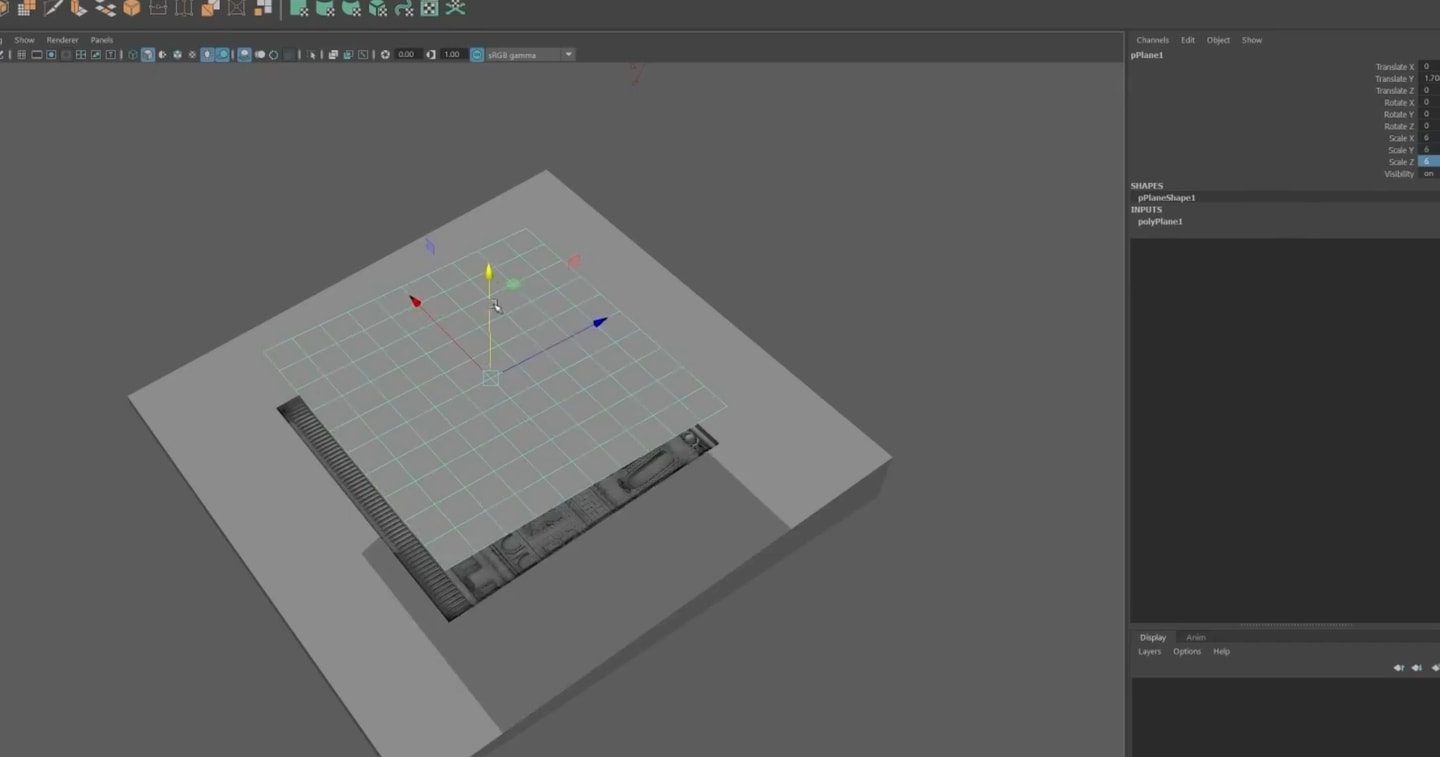Click the green planar UV mapping icon
Viewport: 1440px width, 757px height.
pos(298,8)
